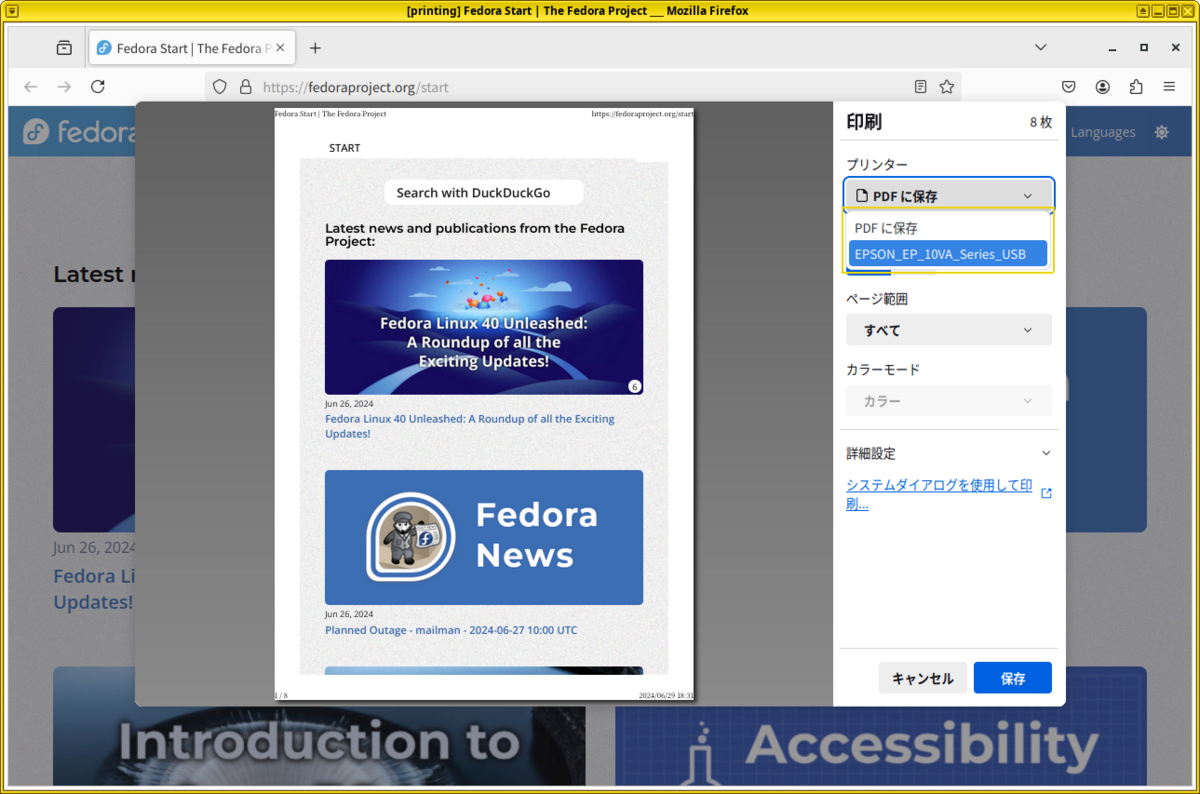
Task: Save the page to Pocket
Action: (1068, 87)
